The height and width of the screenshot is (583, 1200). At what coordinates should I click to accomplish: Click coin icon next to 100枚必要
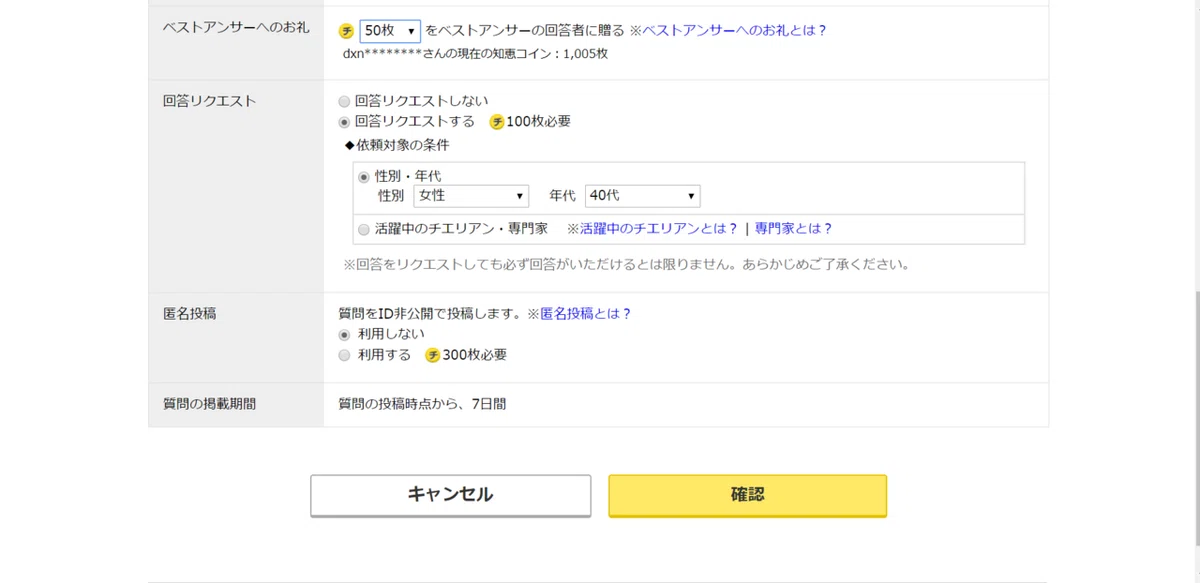point(496,122)
